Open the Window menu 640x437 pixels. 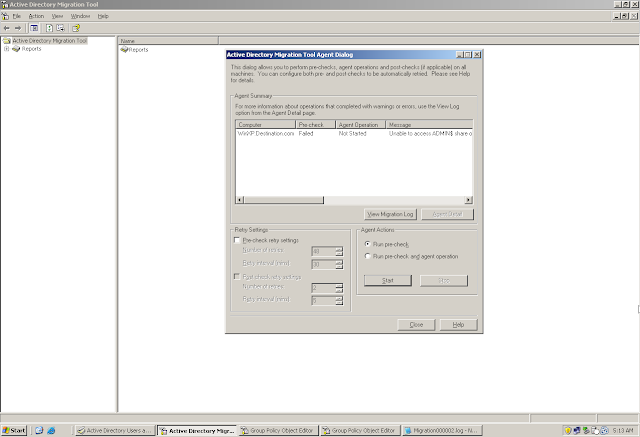[80, 16]
